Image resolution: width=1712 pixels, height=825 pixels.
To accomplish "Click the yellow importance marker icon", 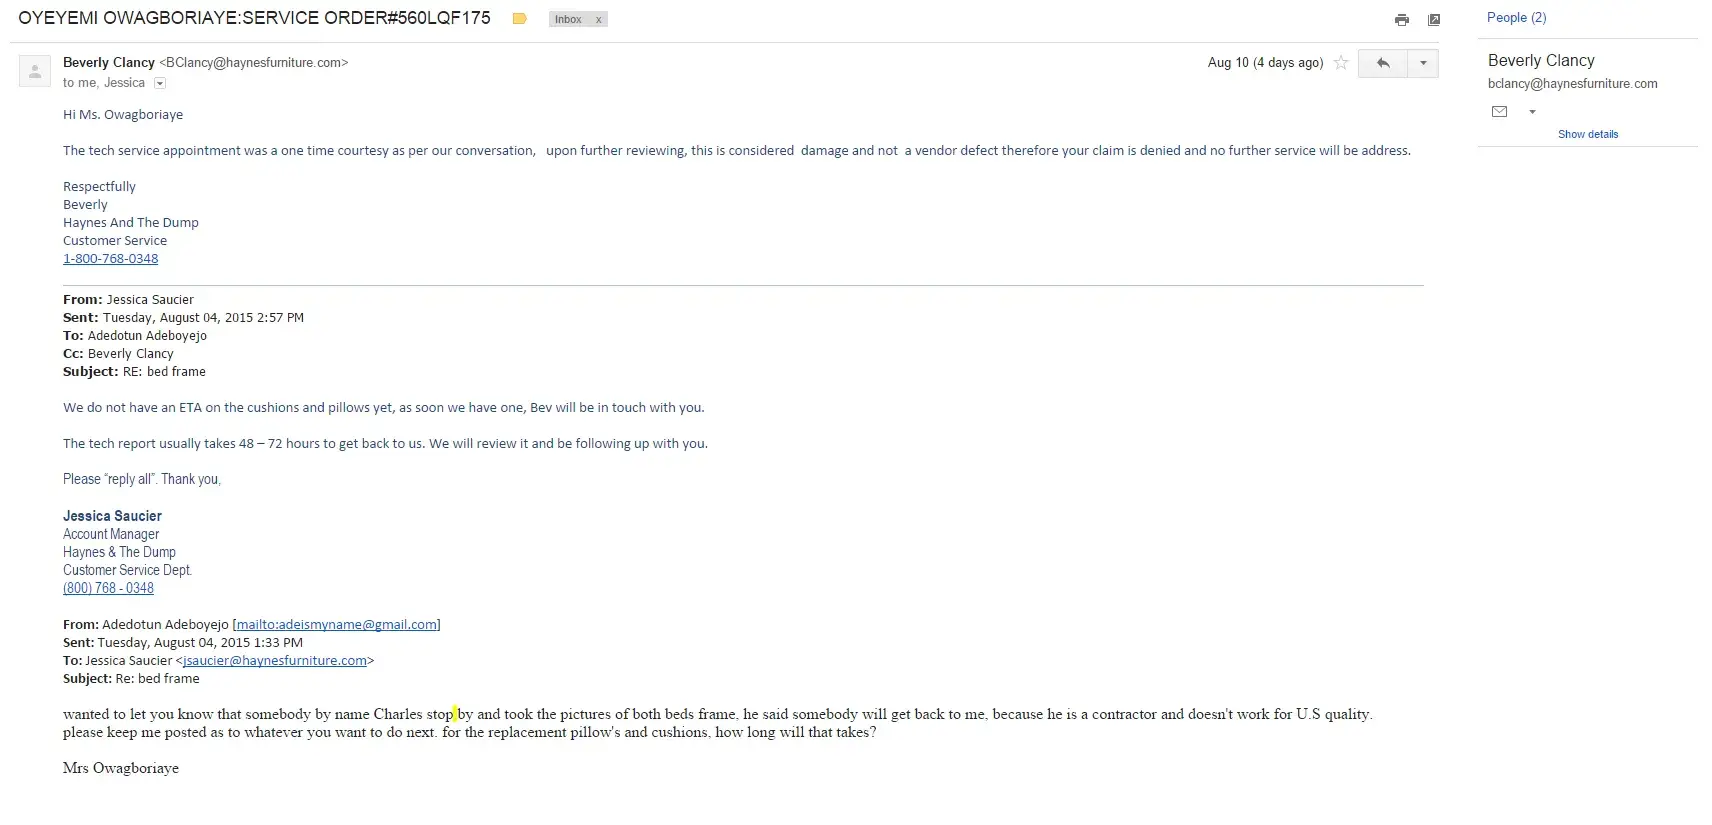I will tap(519, 19).
